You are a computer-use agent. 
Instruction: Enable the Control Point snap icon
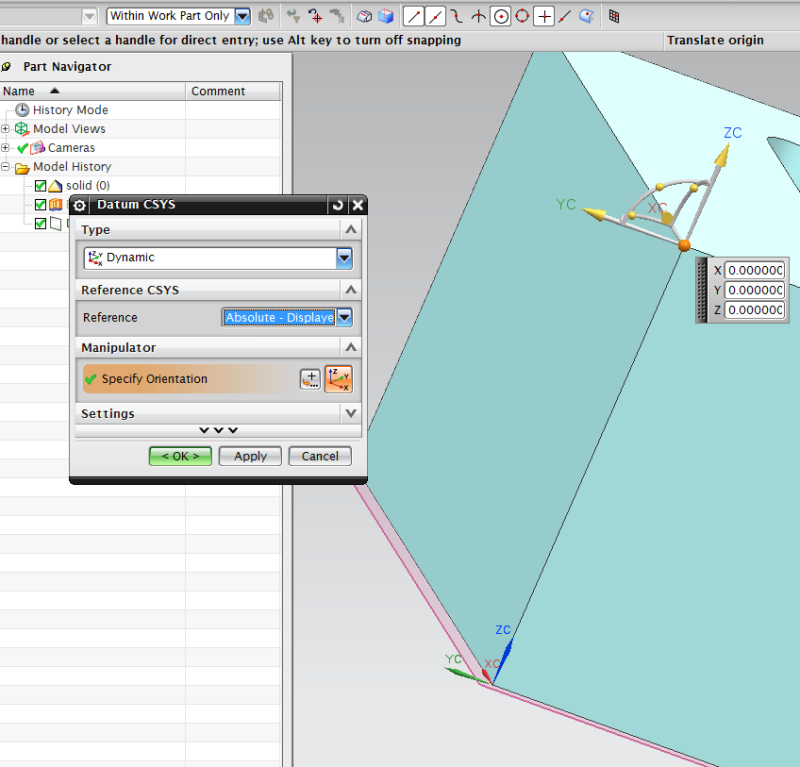(x=457, y=16)
